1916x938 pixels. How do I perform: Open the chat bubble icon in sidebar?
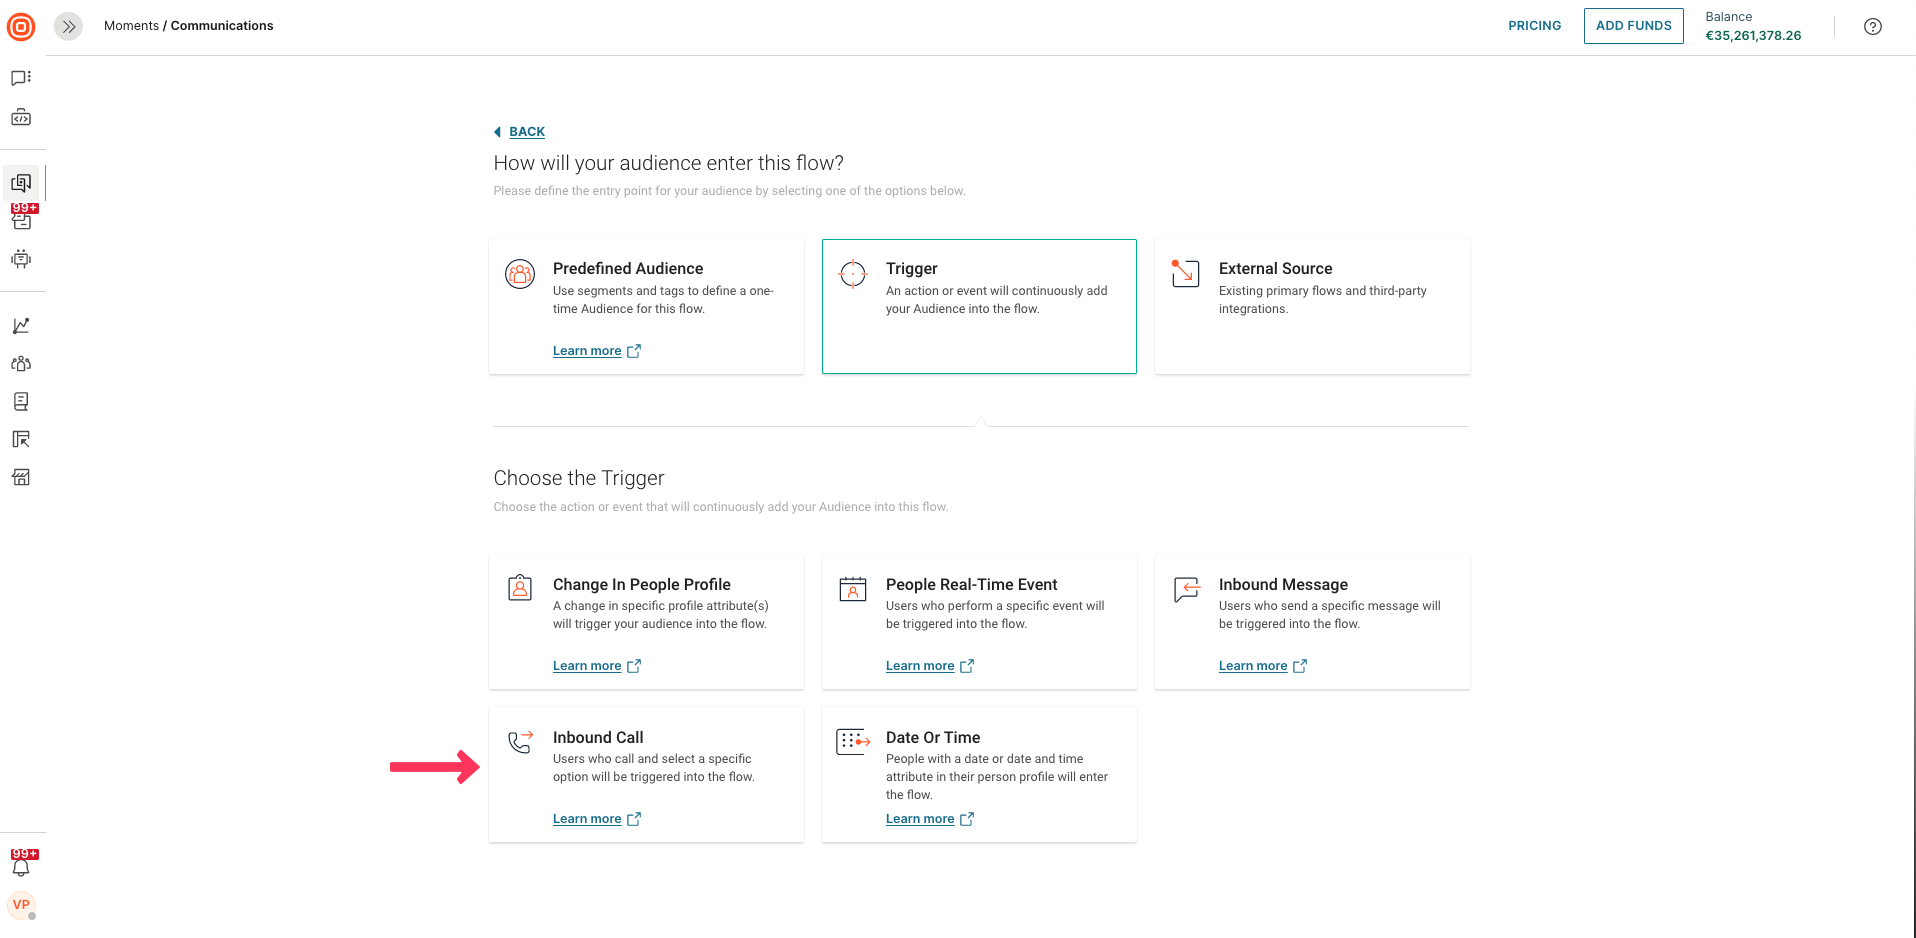coord(21,78)
